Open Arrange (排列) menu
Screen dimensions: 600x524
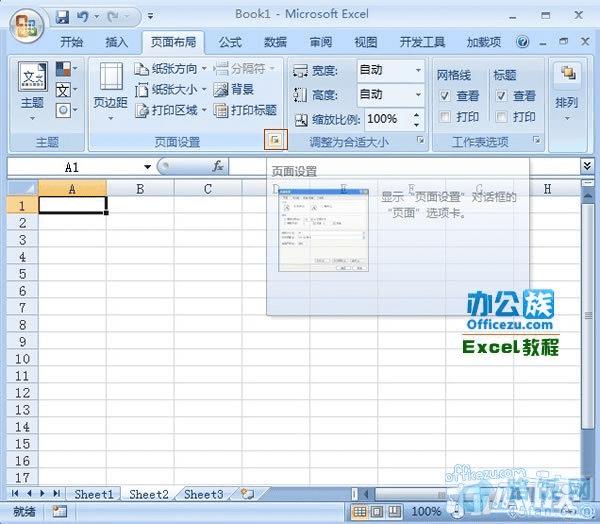[x=567, y=92]
